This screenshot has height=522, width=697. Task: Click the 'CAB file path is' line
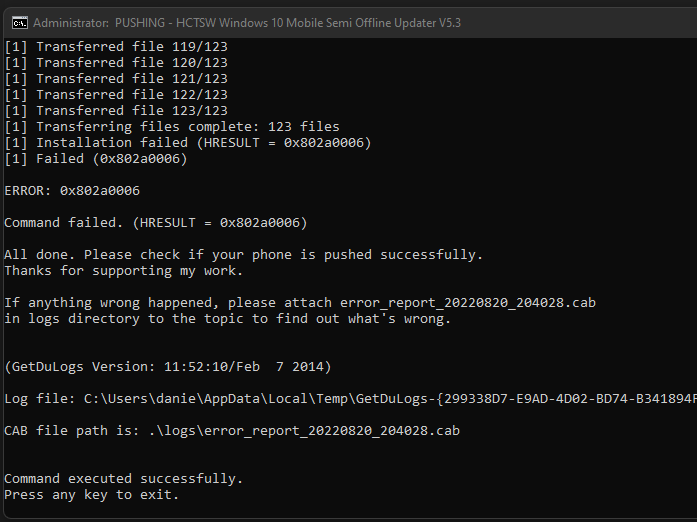[x=232, y=430]
